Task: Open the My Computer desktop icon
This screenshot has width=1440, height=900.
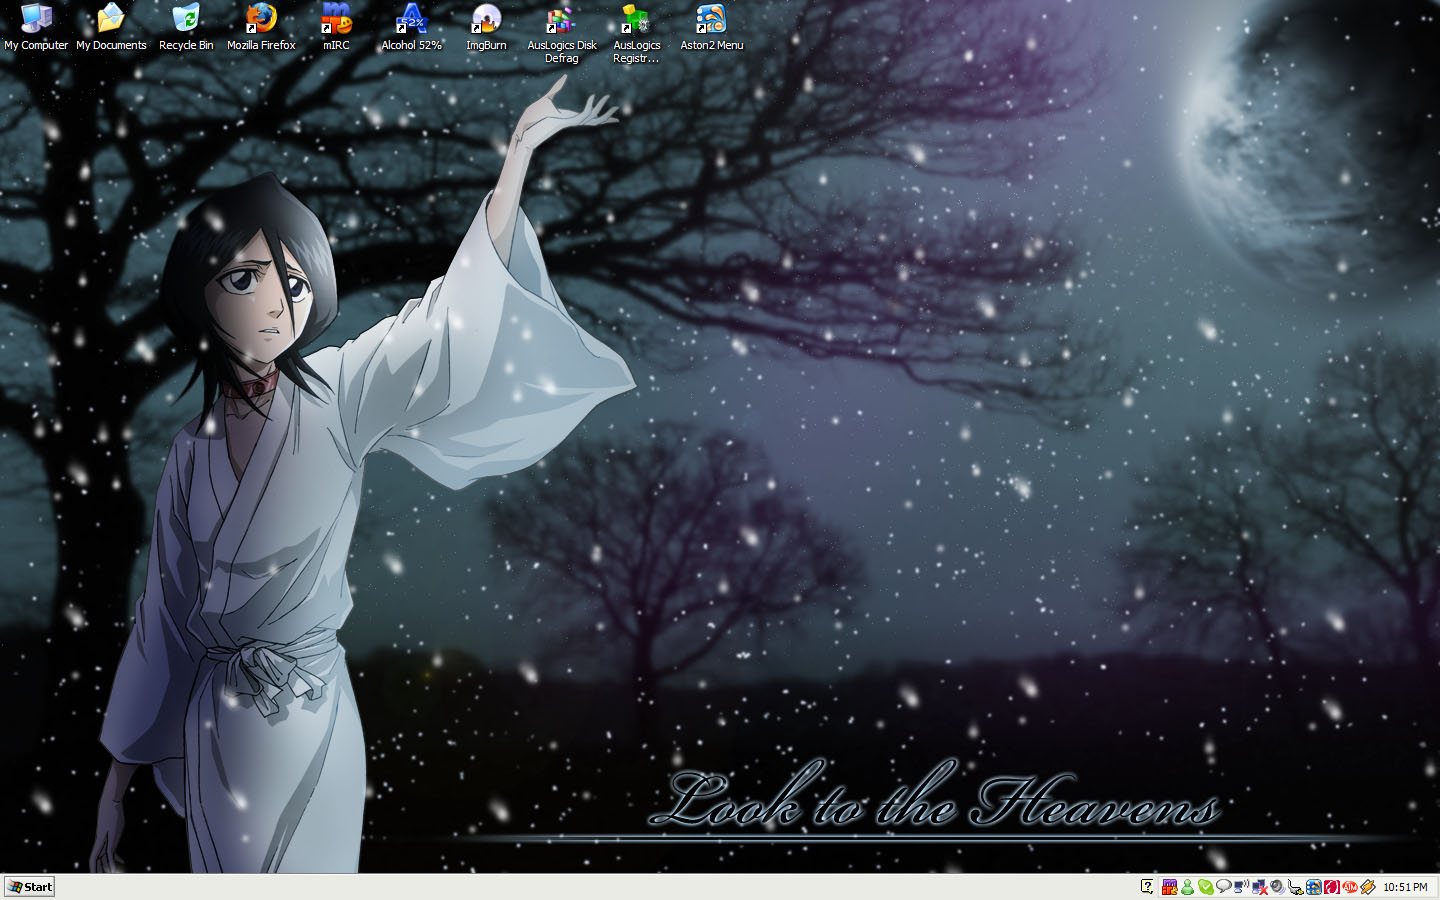Action: (36, 20)
